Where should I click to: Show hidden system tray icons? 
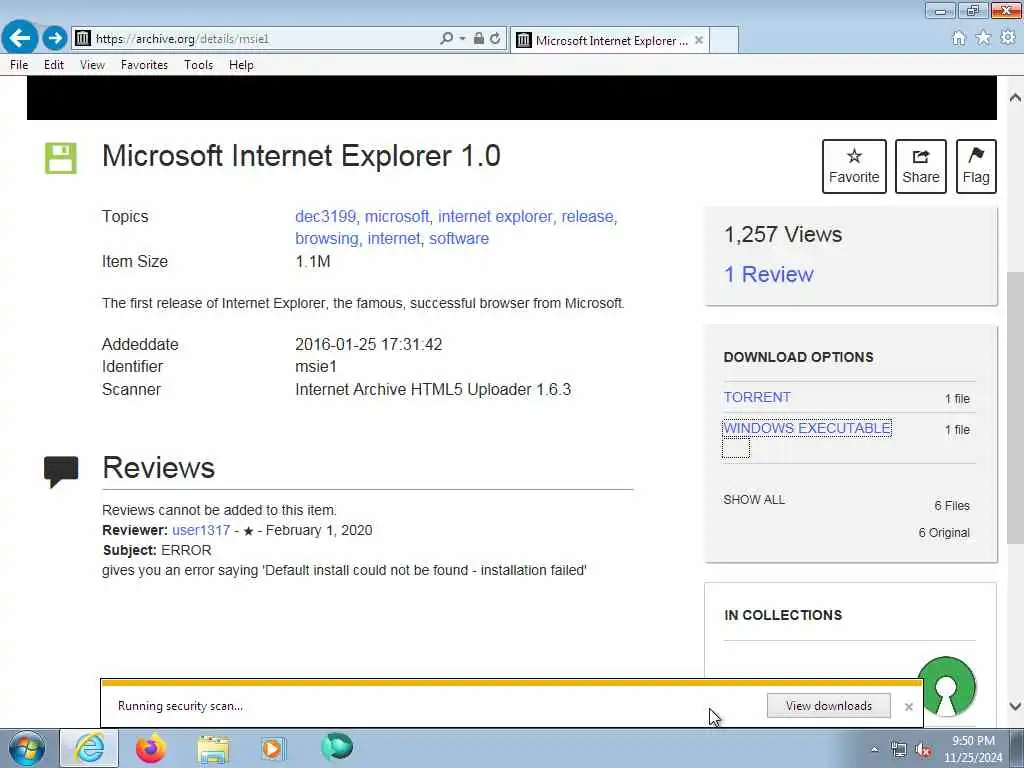click(x=874, y=750)
